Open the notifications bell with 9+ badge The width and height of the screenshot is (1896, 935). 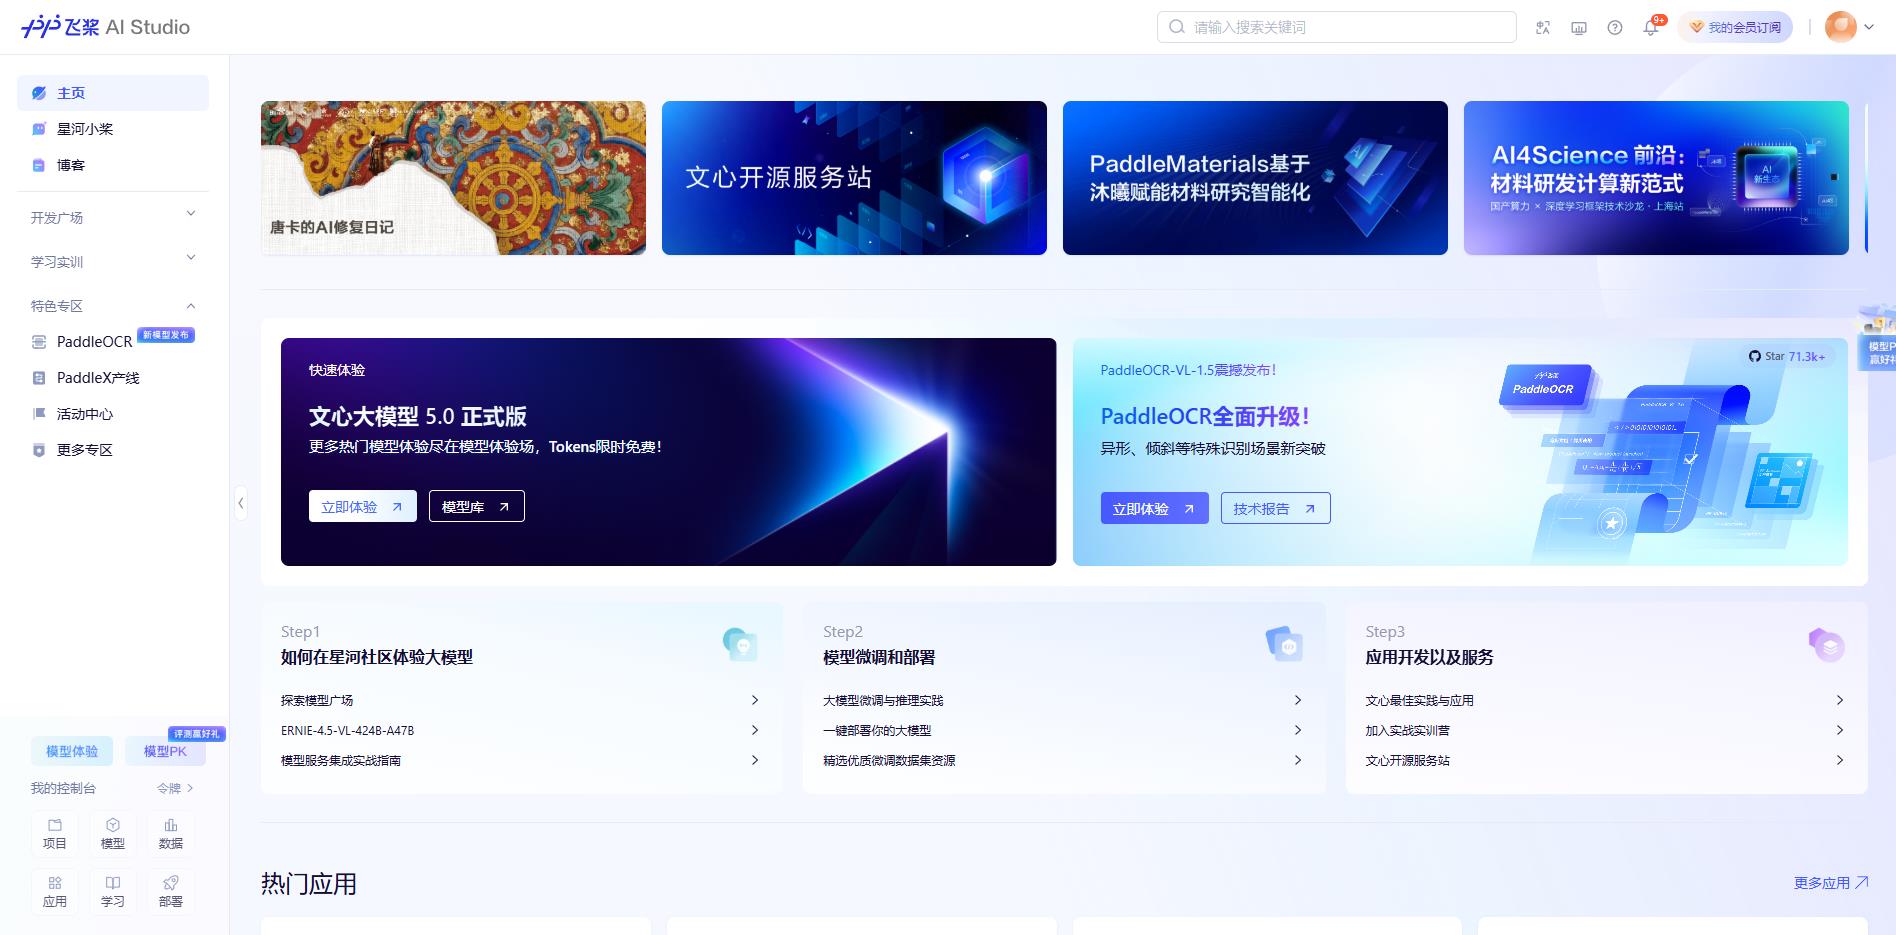(x=1651, y=27)
